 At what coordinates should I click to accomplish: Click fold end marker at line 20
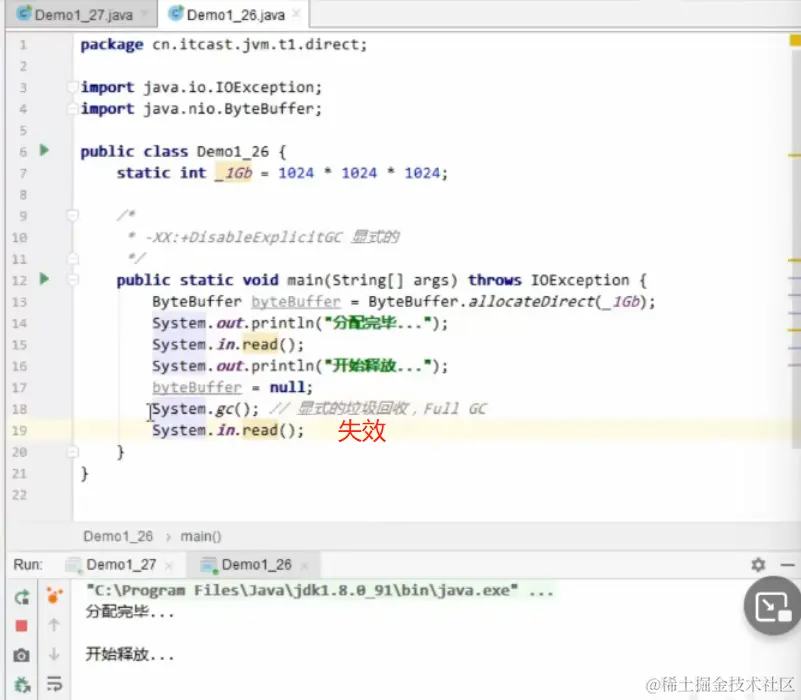73,452
